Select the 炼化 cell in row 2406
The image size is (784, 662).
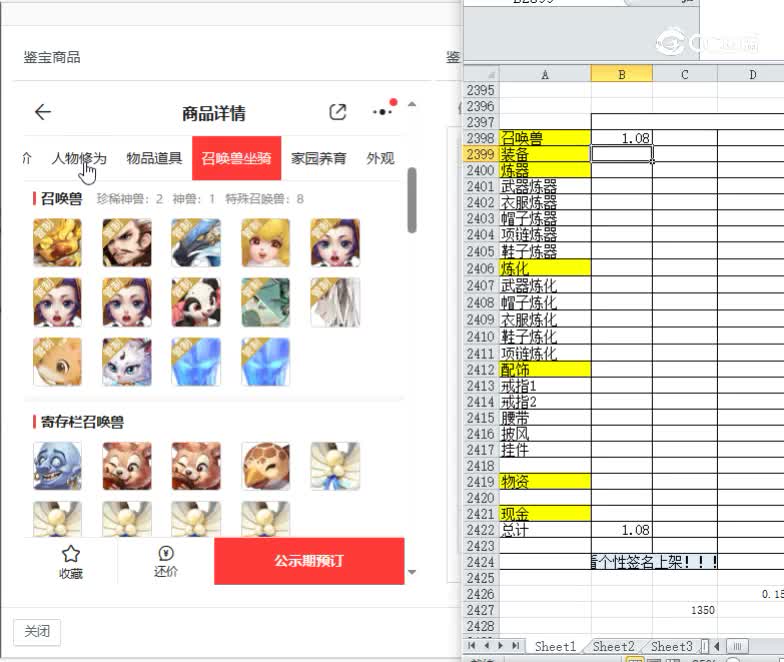click(x=545, y=268)
